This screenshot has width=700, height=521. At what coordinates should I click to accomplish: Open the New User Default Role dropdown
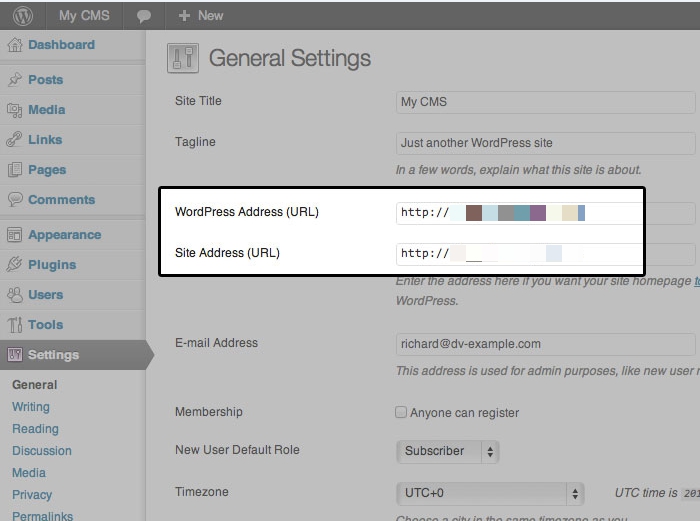[x=447, y=451]
